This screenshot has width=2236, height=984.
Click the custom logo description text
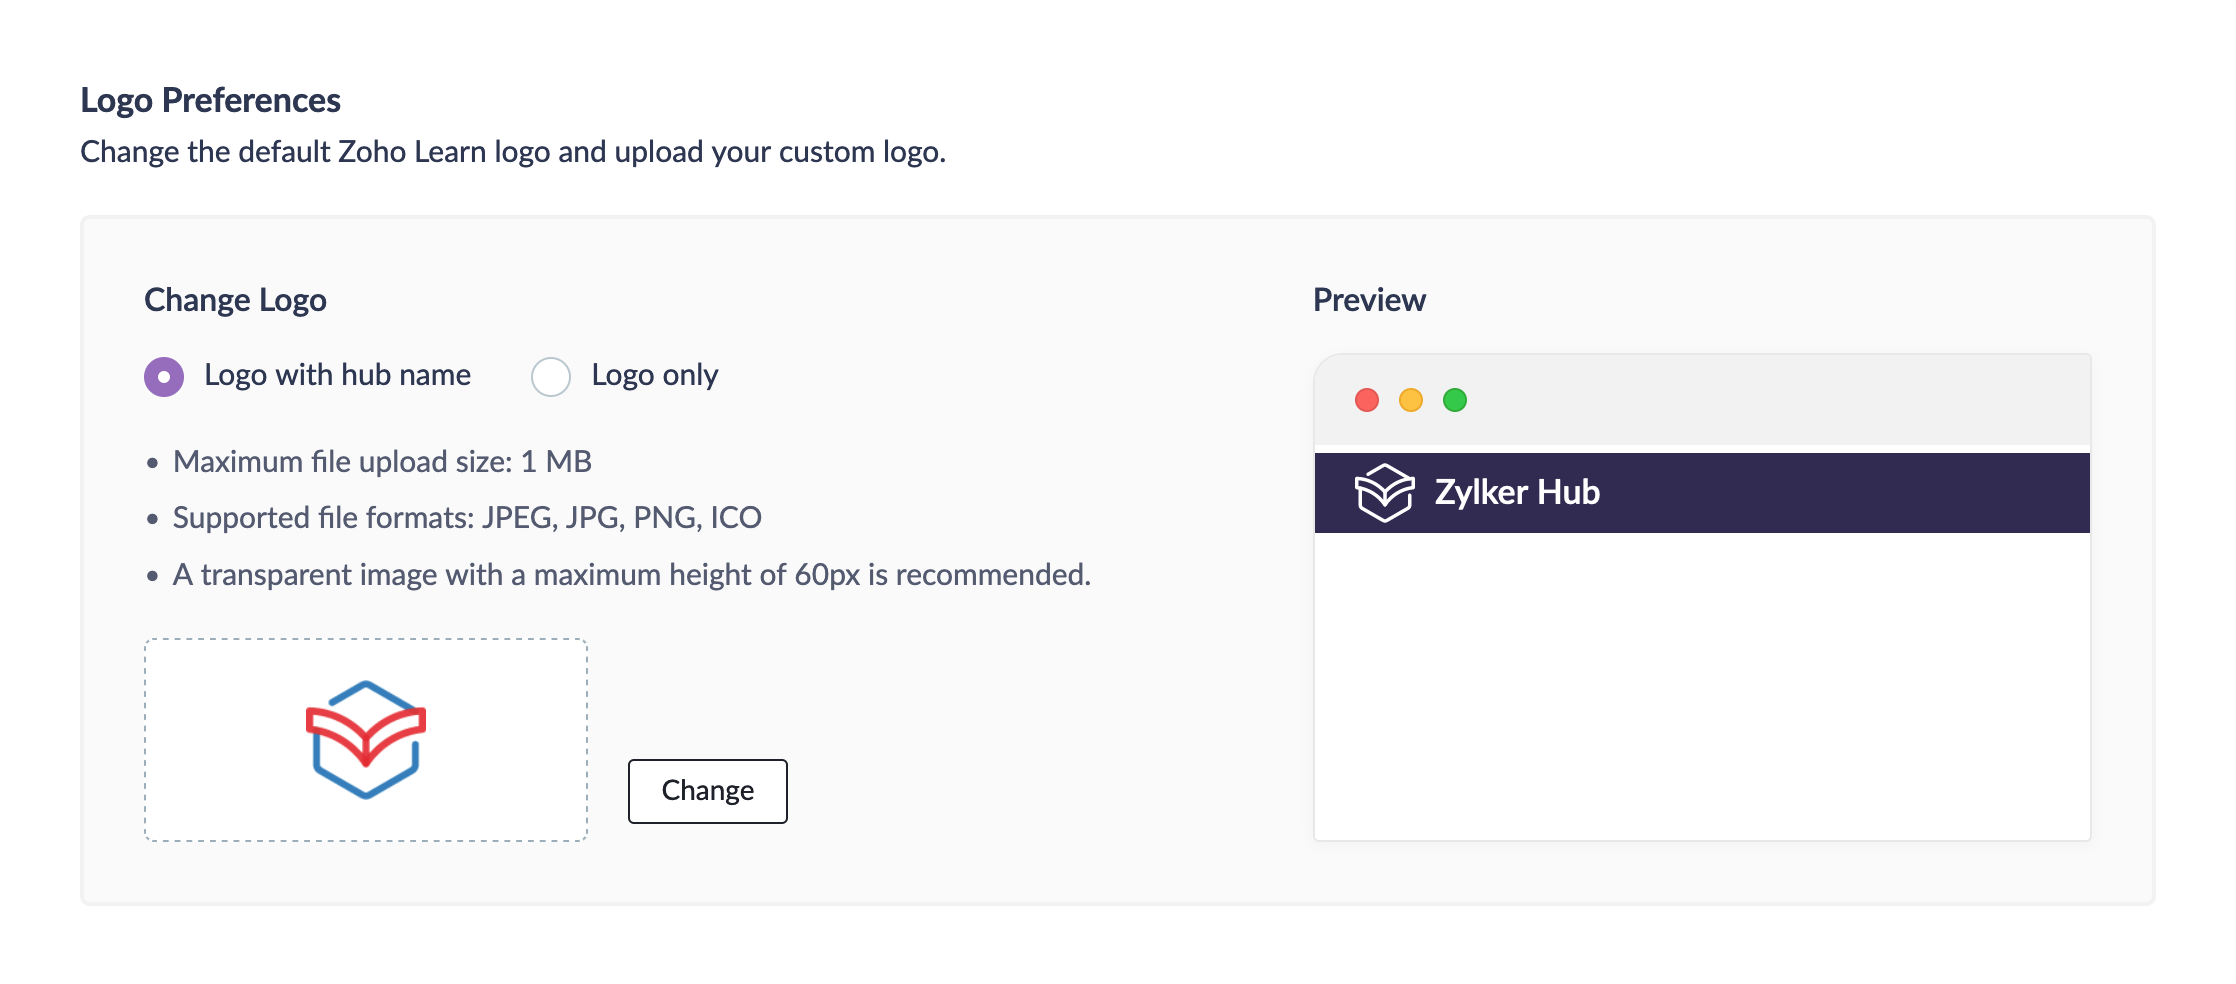(x=513, y=151)
